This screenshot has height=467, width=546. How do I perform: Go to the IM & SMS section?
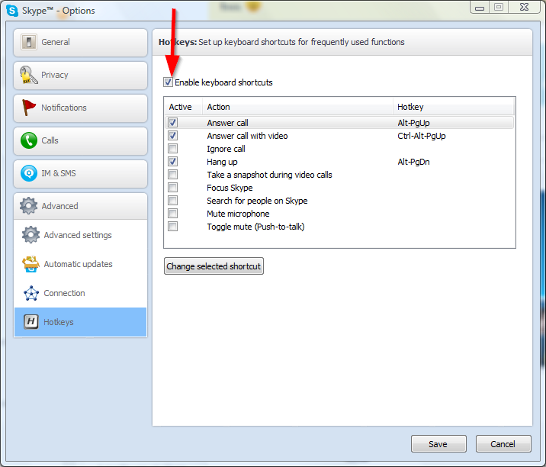80,173
